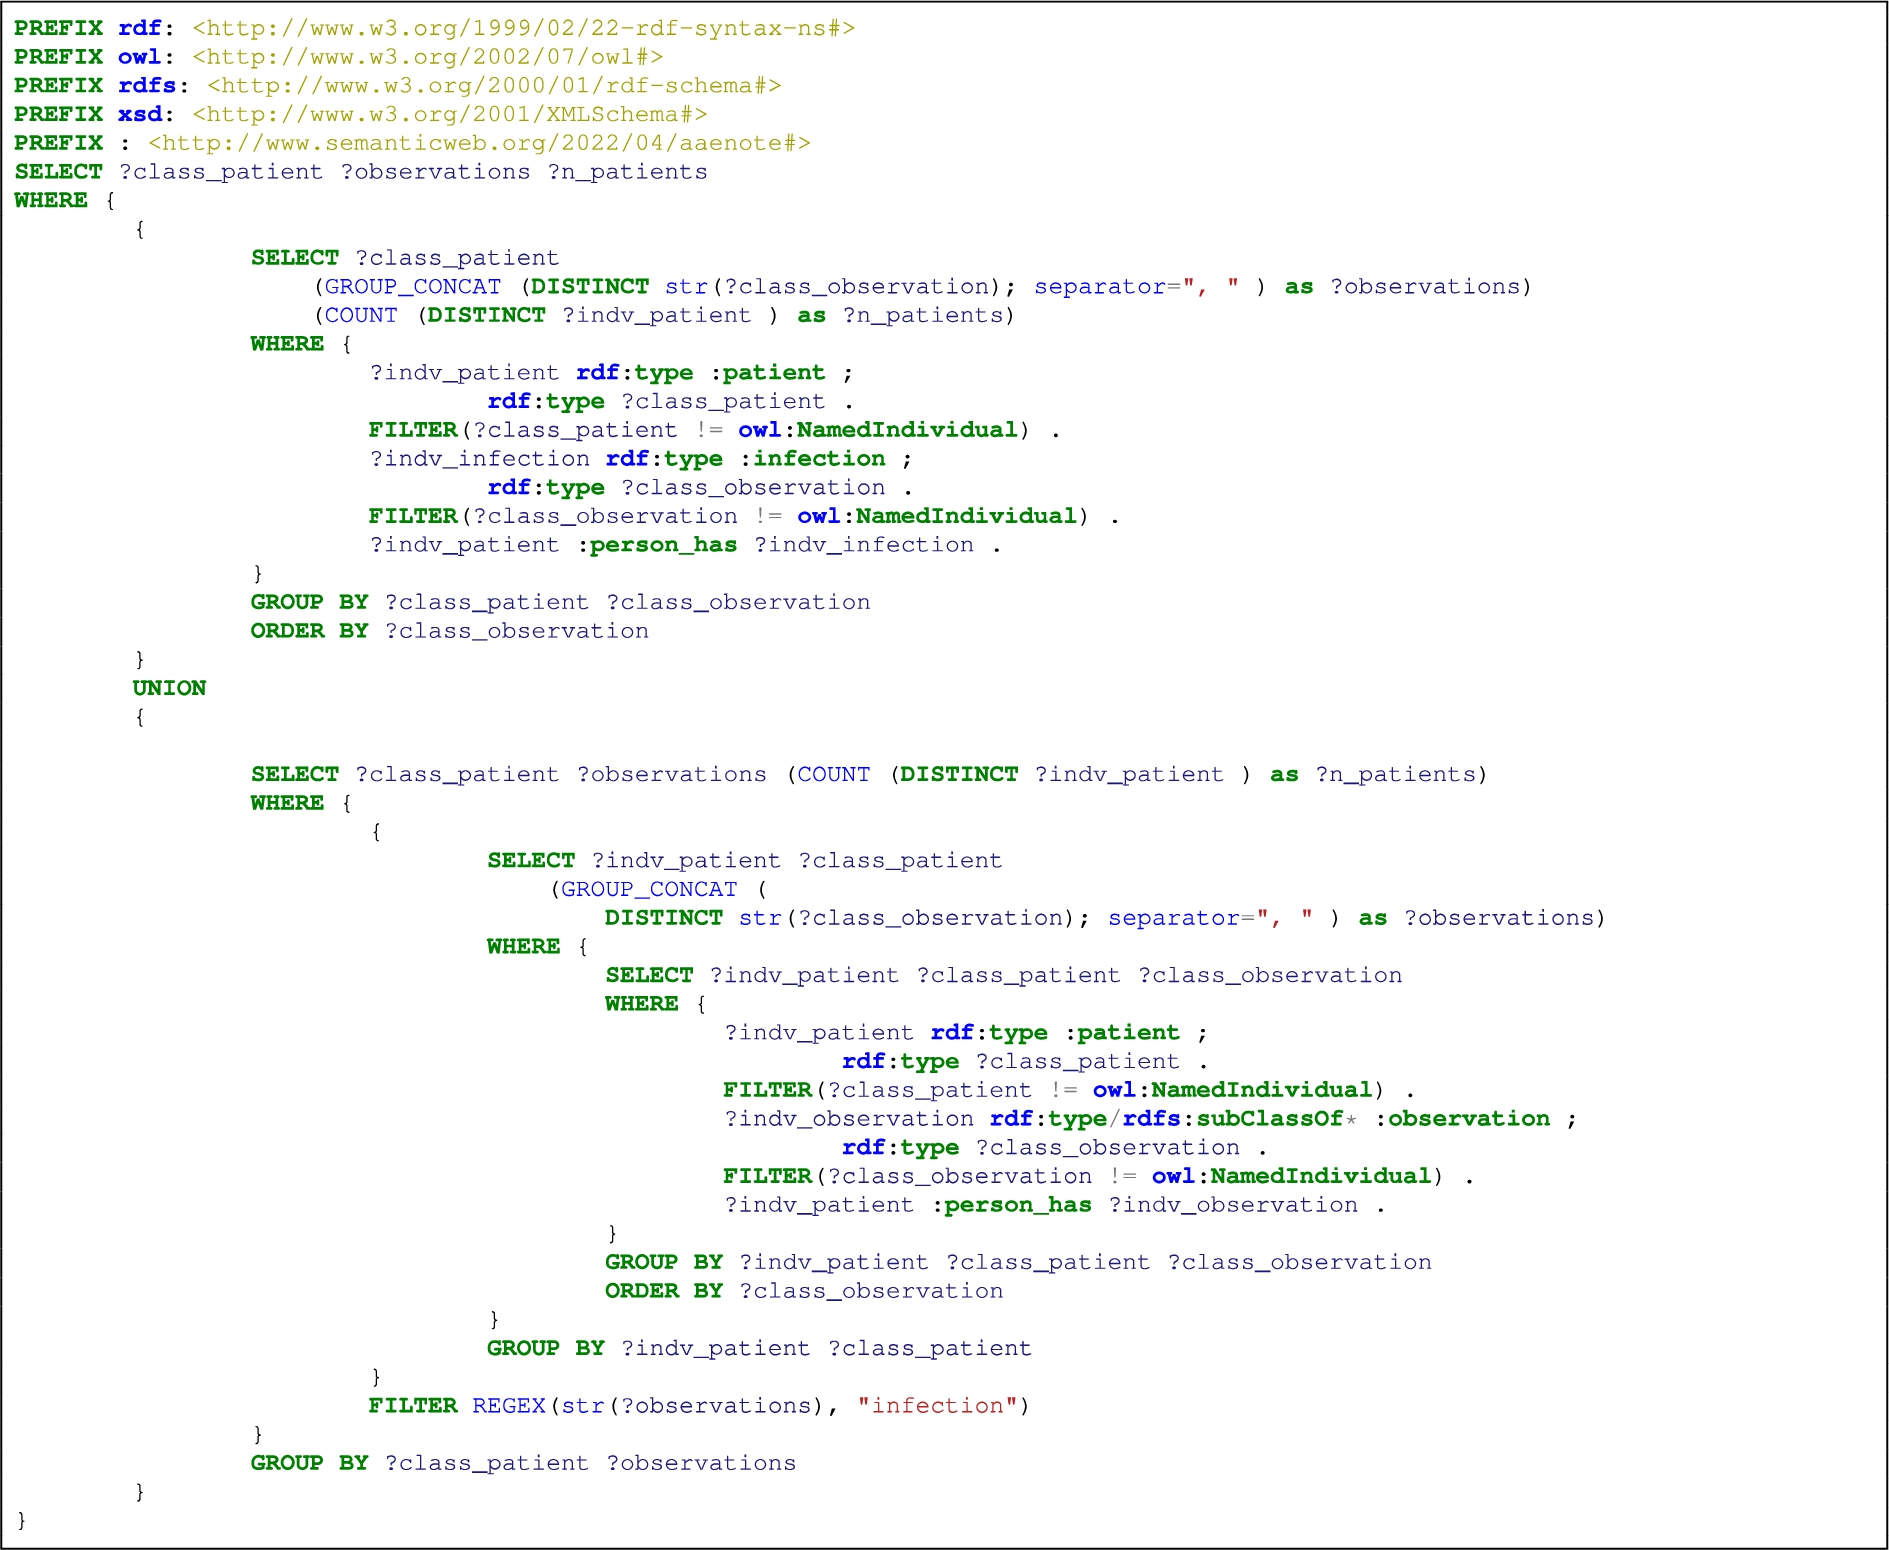Click the REGEX function name
The width and height of the screenshot is (1889, 1550).
(508, 1406)
